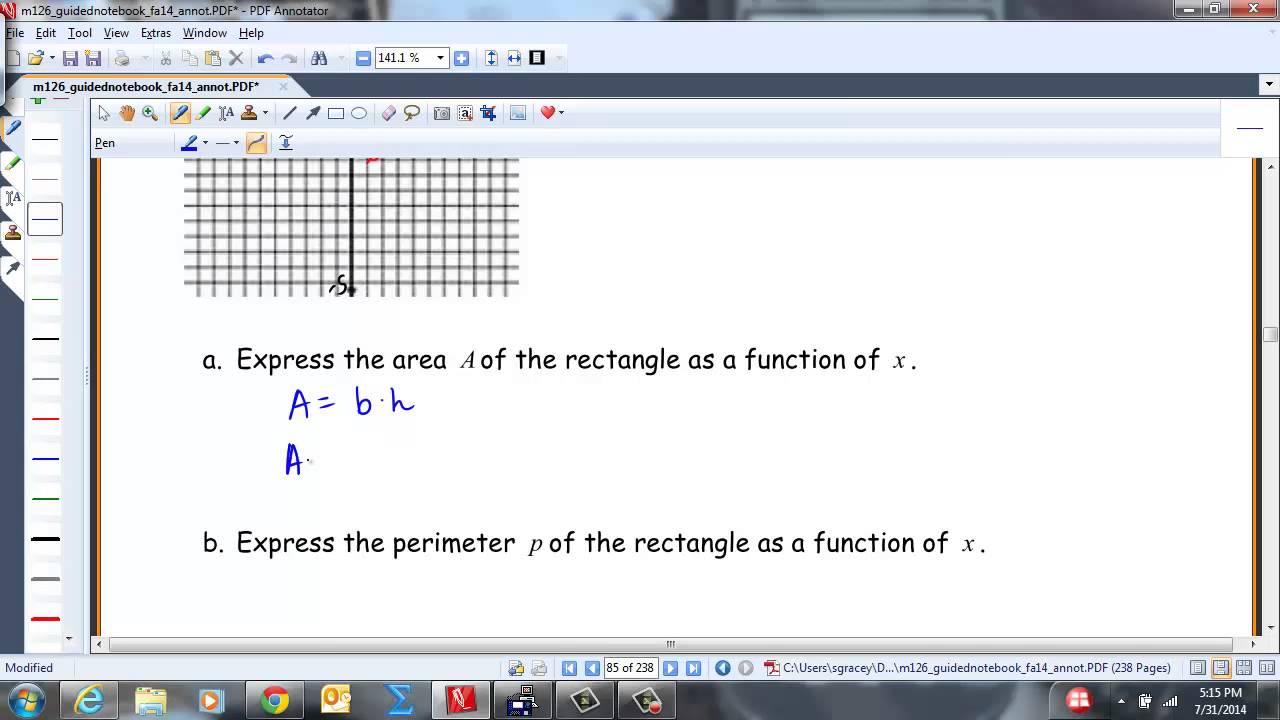The height and width of the screenshot is (720, 1280).
Task: Switch to Stamp tab in side toolbox
Action: (13, 232)
